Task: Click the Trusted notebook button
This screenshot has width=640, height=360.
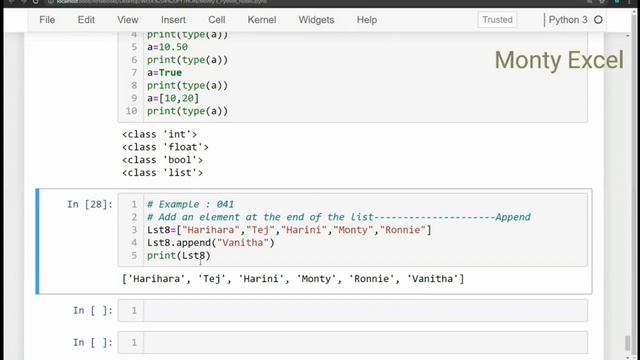Action: [x=497, y=20]
